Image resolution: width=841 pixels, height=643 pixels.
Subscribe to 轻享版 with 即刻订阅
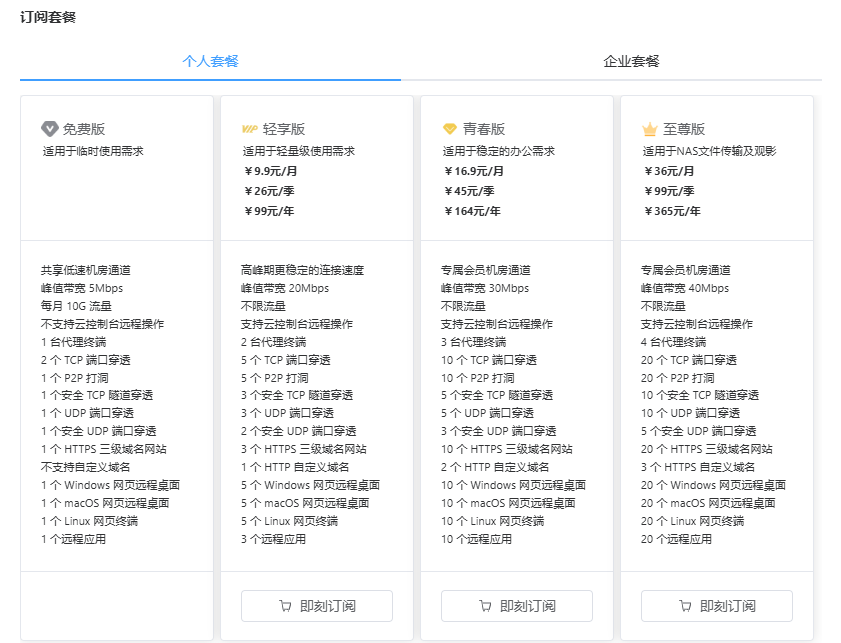[317, 606]
